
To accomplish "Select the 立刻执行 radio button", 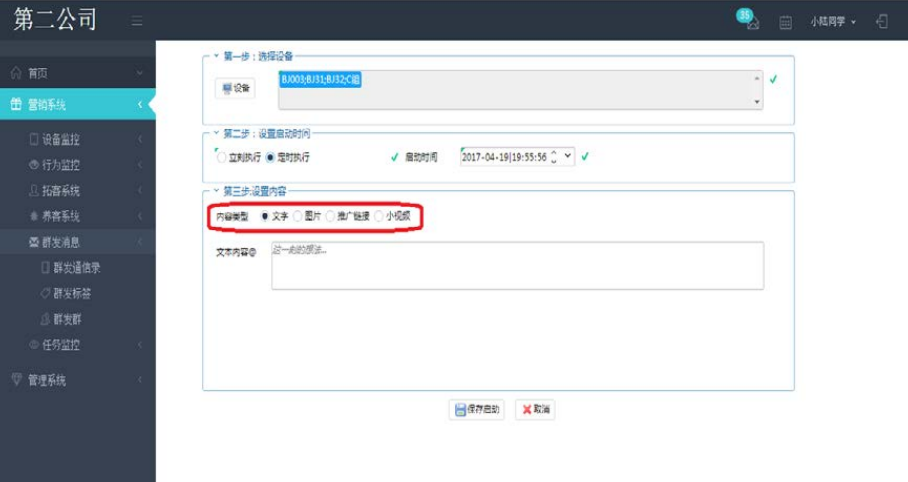I will click(221, 157).
